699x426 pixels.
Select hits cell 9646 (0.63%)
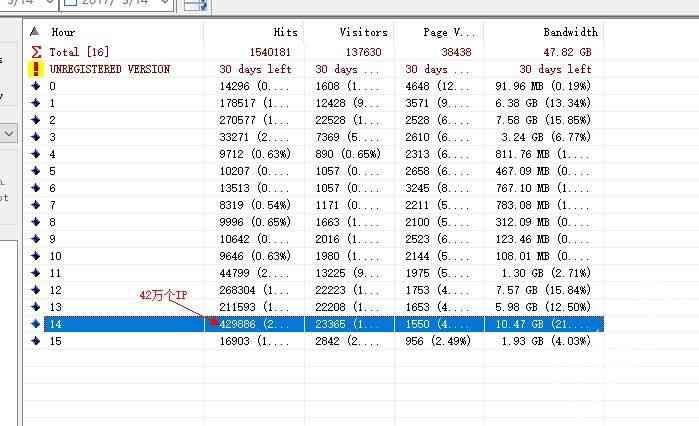point(255,256)
